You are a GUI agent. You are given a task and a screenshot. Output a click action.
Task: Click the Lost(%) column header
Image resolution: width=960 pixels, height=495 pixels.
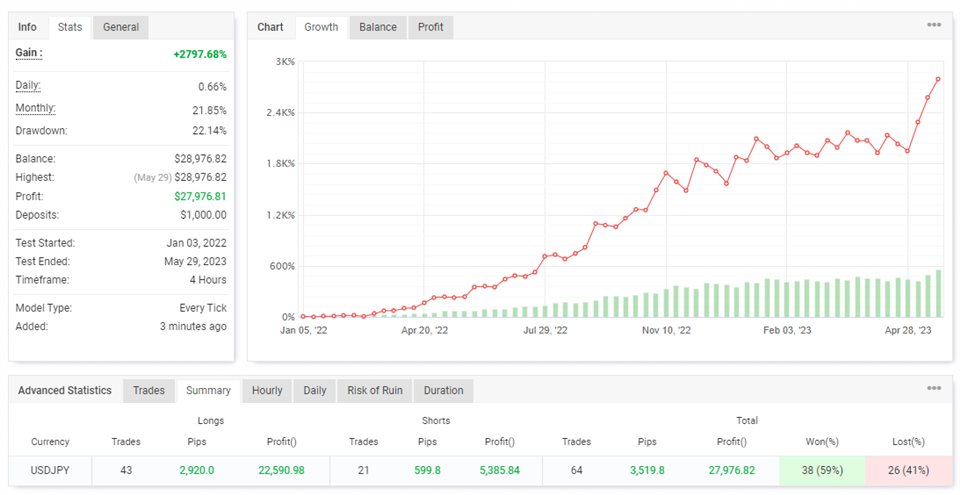point(909,442)
